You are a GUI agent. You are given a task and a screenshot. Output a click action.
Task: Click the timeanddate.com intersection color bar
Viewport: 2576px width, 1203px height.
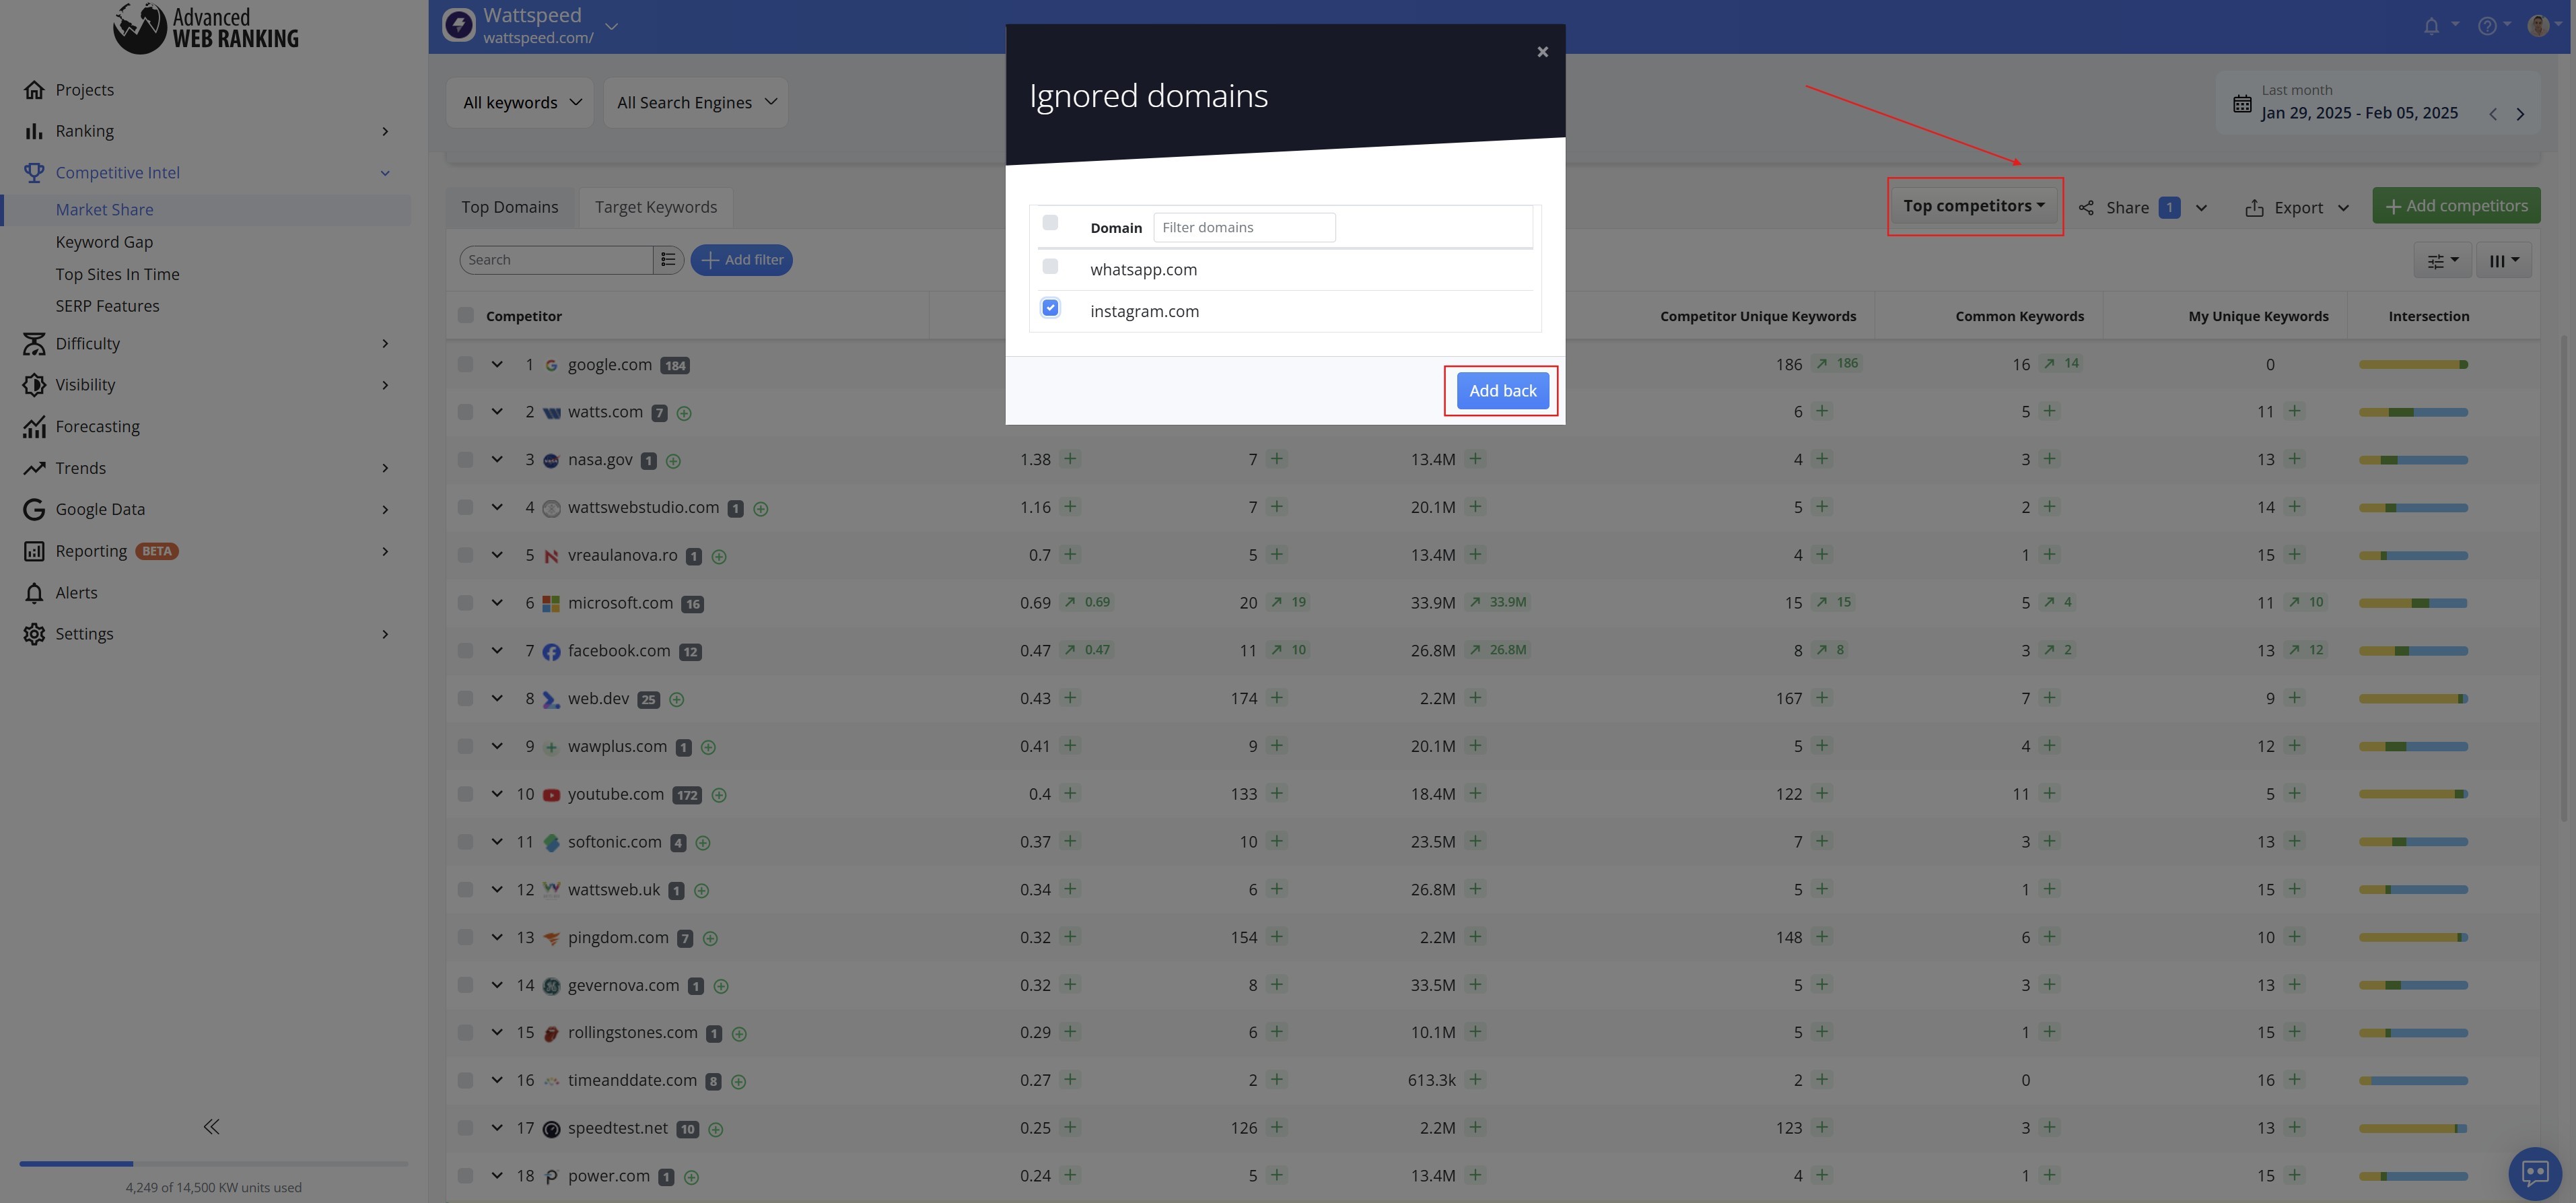tap(2413, 1081)
